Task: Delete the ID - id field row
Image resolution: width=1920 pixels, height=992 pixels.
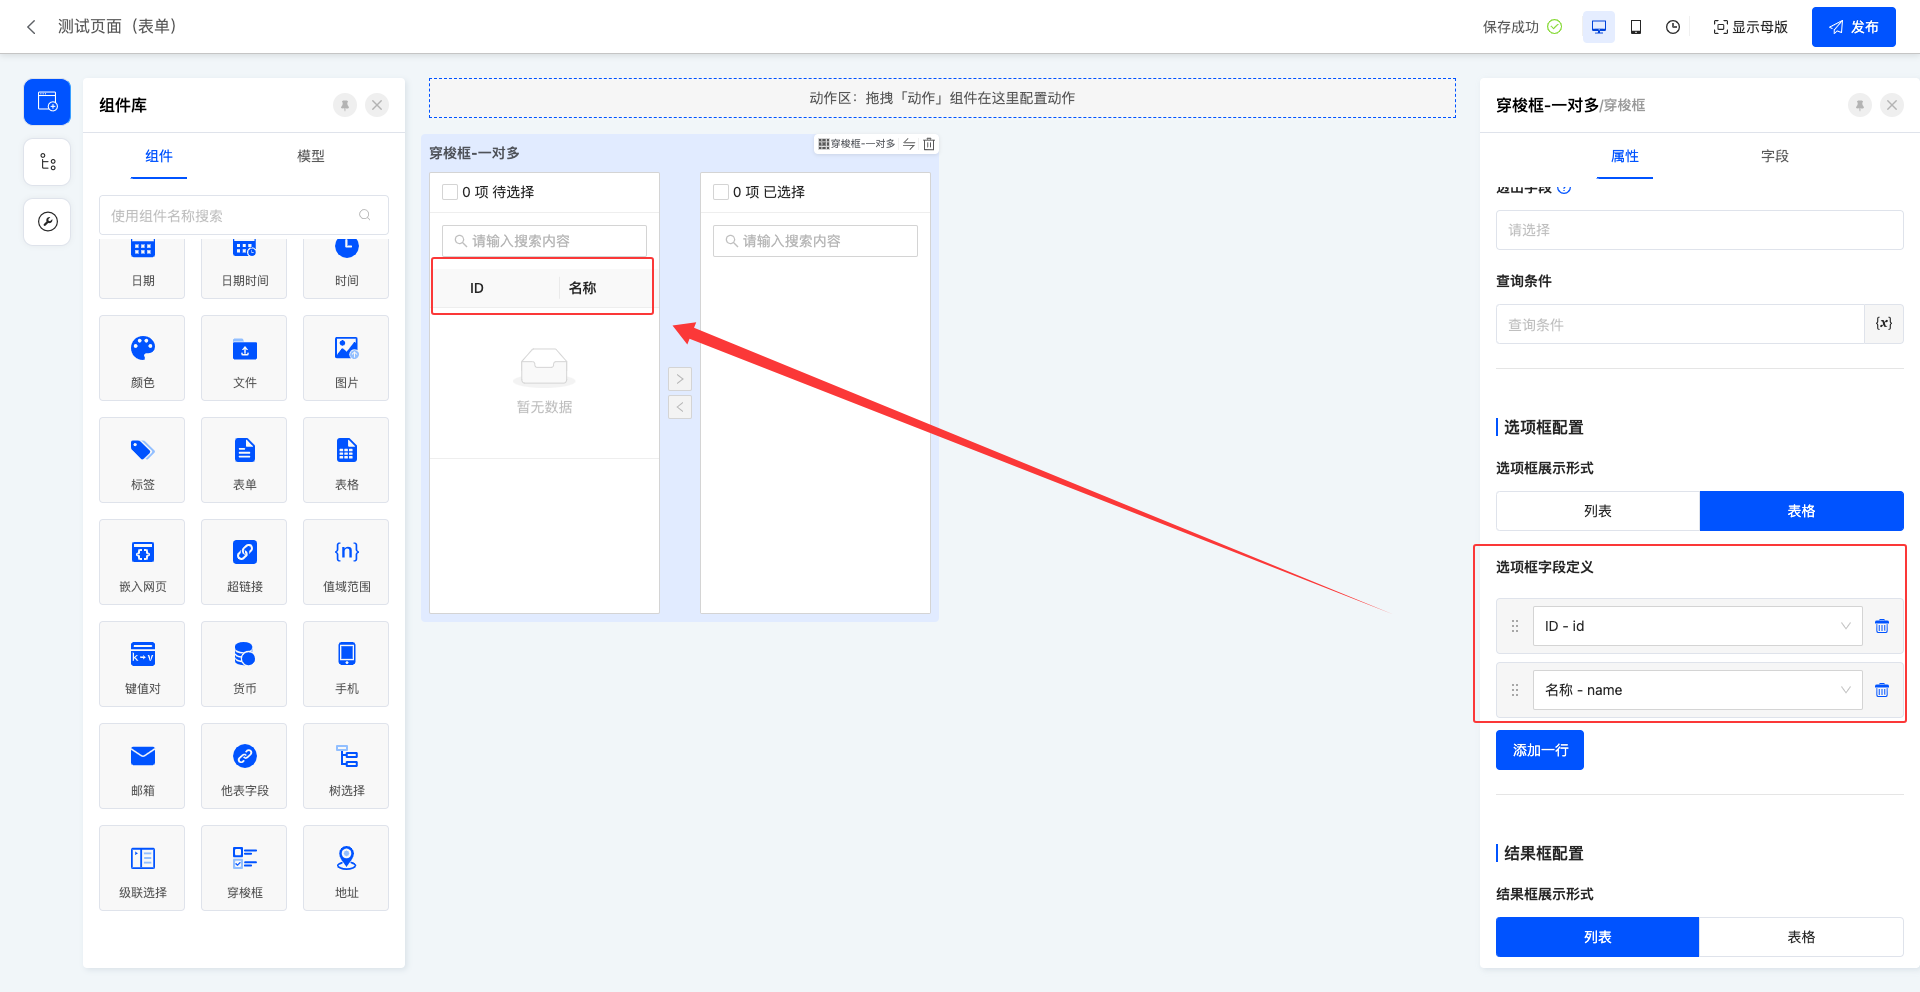Action: tap(1881, 626)
